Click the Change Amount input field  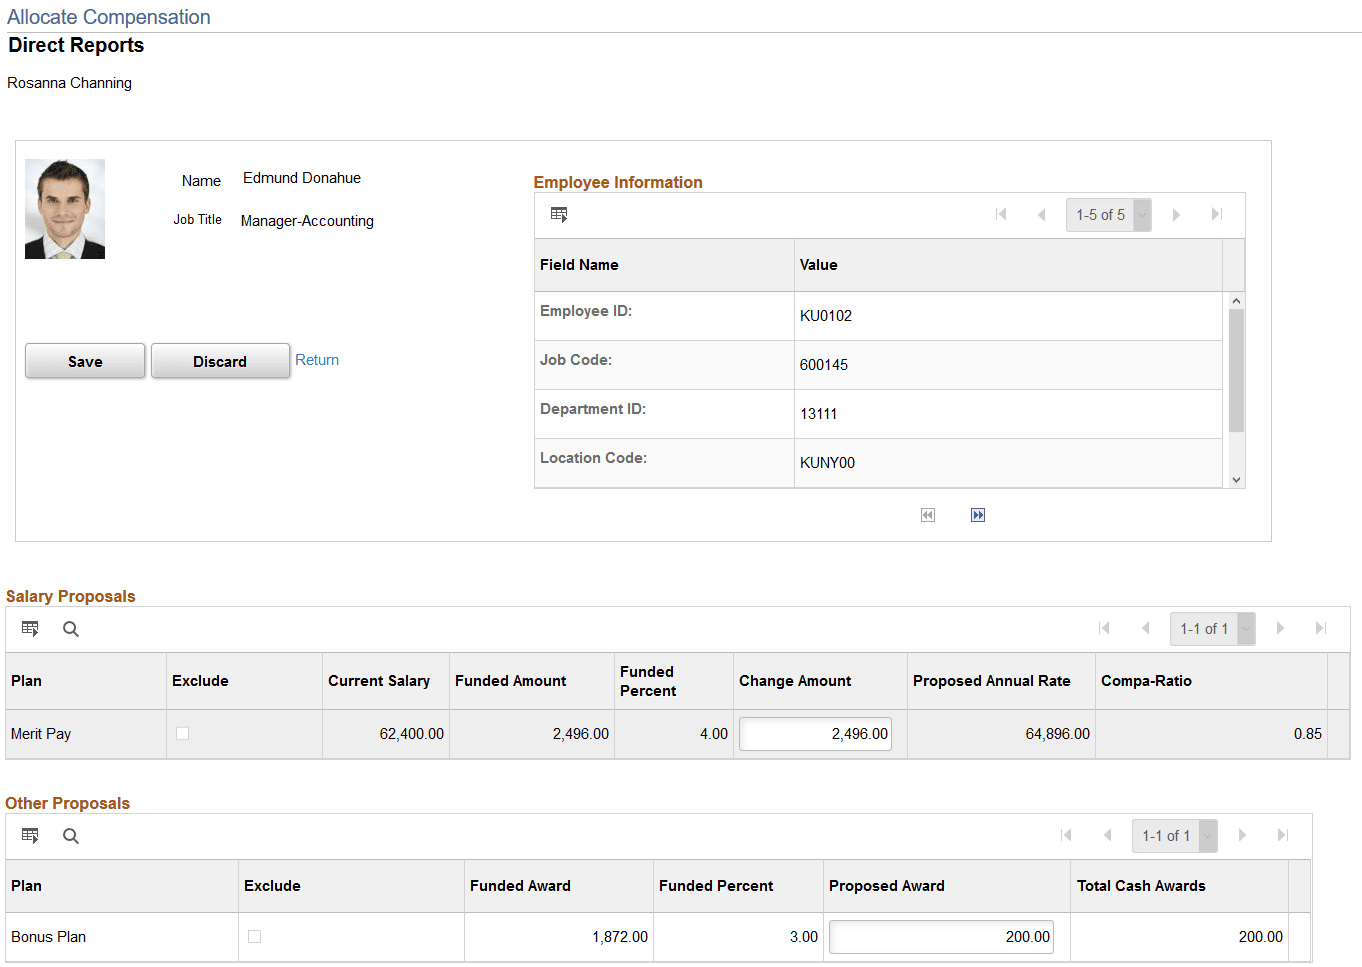tap(814, 733)
